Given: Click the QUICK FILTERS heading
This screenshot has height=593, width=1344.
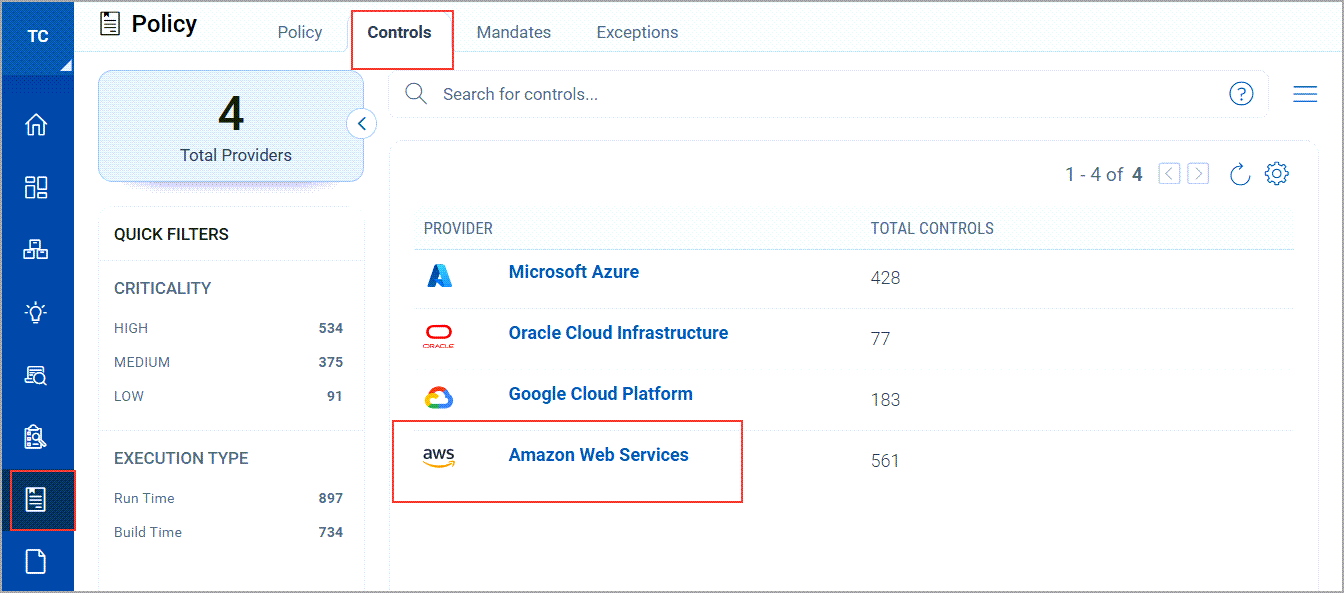Looking at the screenshot, I should click(171, 234).
